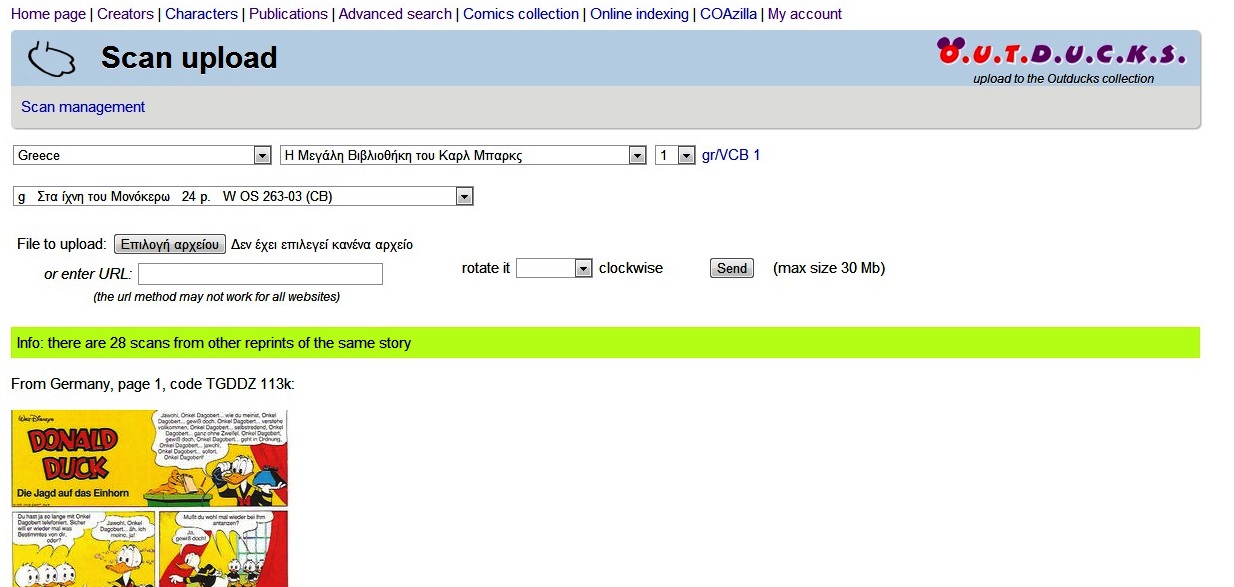Image resolution: width=1234 pixels, height=587 pixels.
Task: Open the Characters section
Action: (x=201, y=14)
